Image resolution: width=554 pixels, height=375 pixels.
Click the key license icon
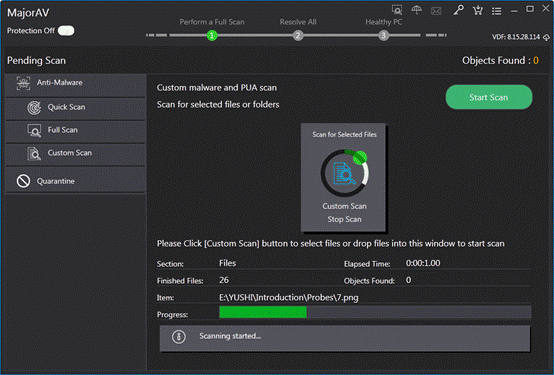[x=458, y=10]
